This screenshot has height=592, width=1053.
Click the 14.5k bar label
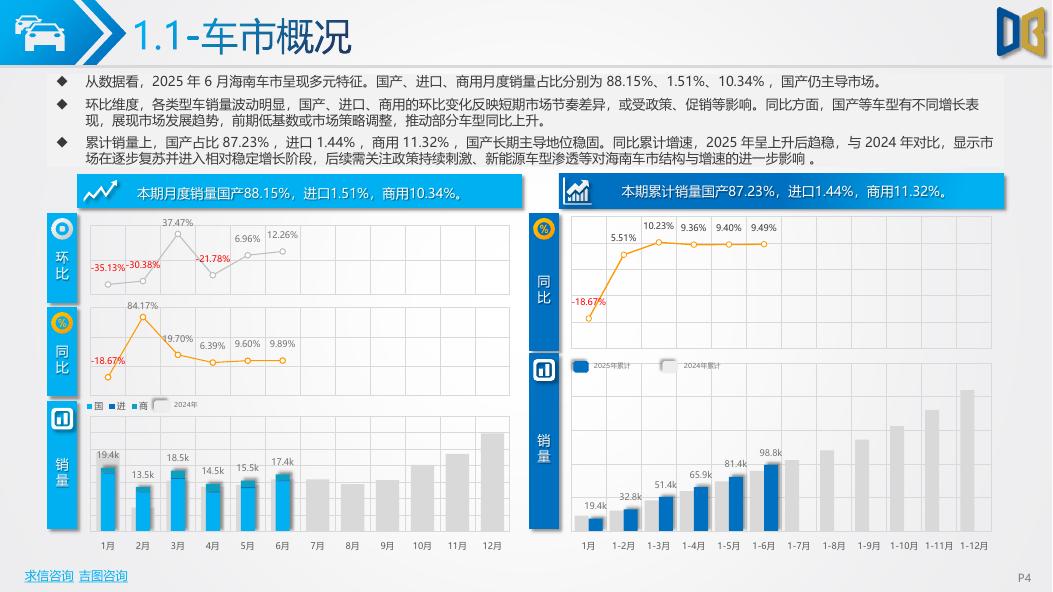[212, 471]
